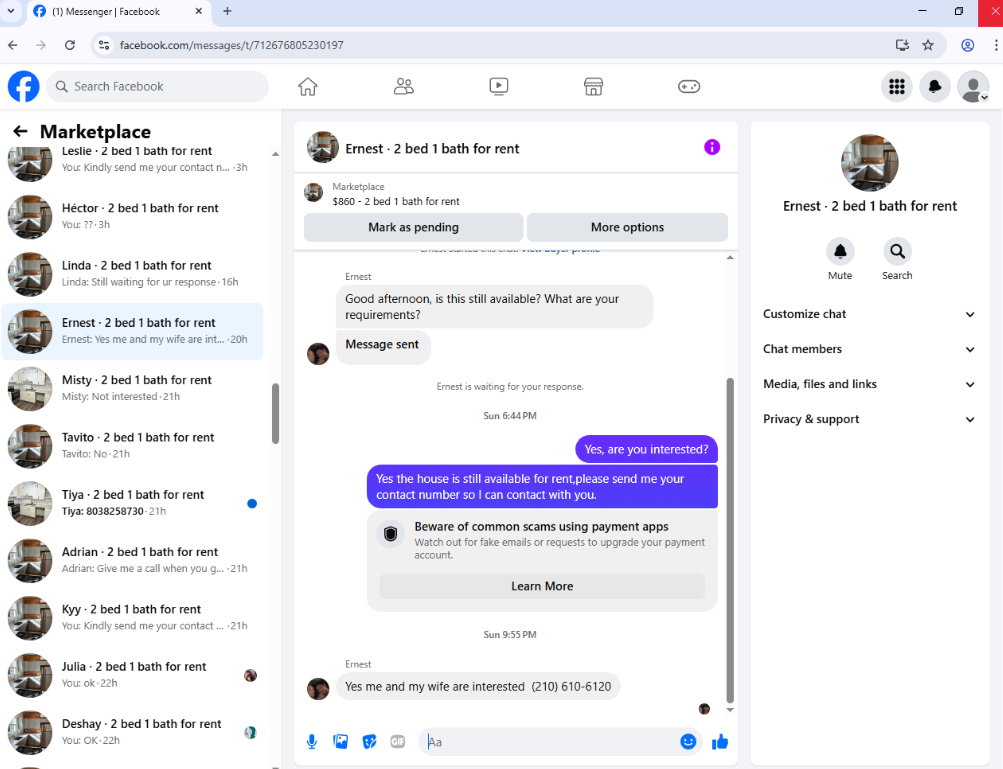Open the Adrian conversation
The height and width of the screenshot is (769, 1003).
pyautogui.click(x=132, y=560)
